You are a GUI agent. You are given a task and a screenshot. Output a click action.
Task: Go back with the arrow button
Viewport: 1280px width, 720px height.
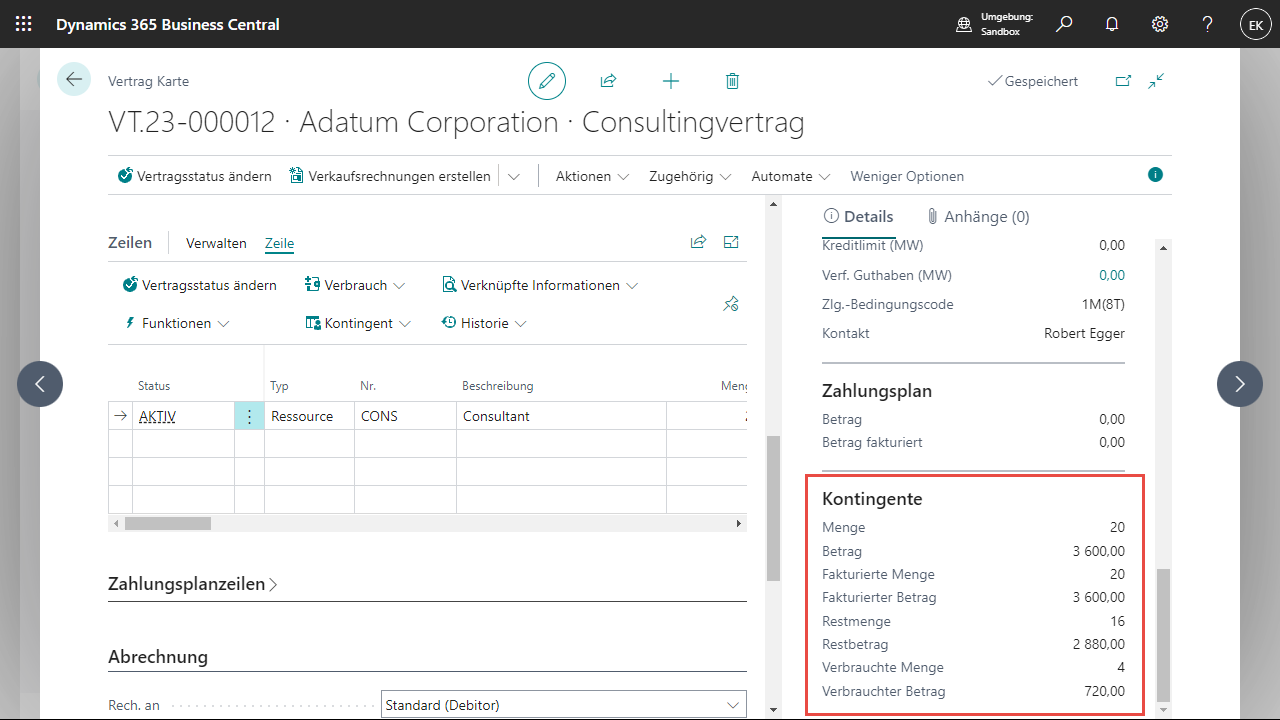pyautogui.click(x=74, y=79)
